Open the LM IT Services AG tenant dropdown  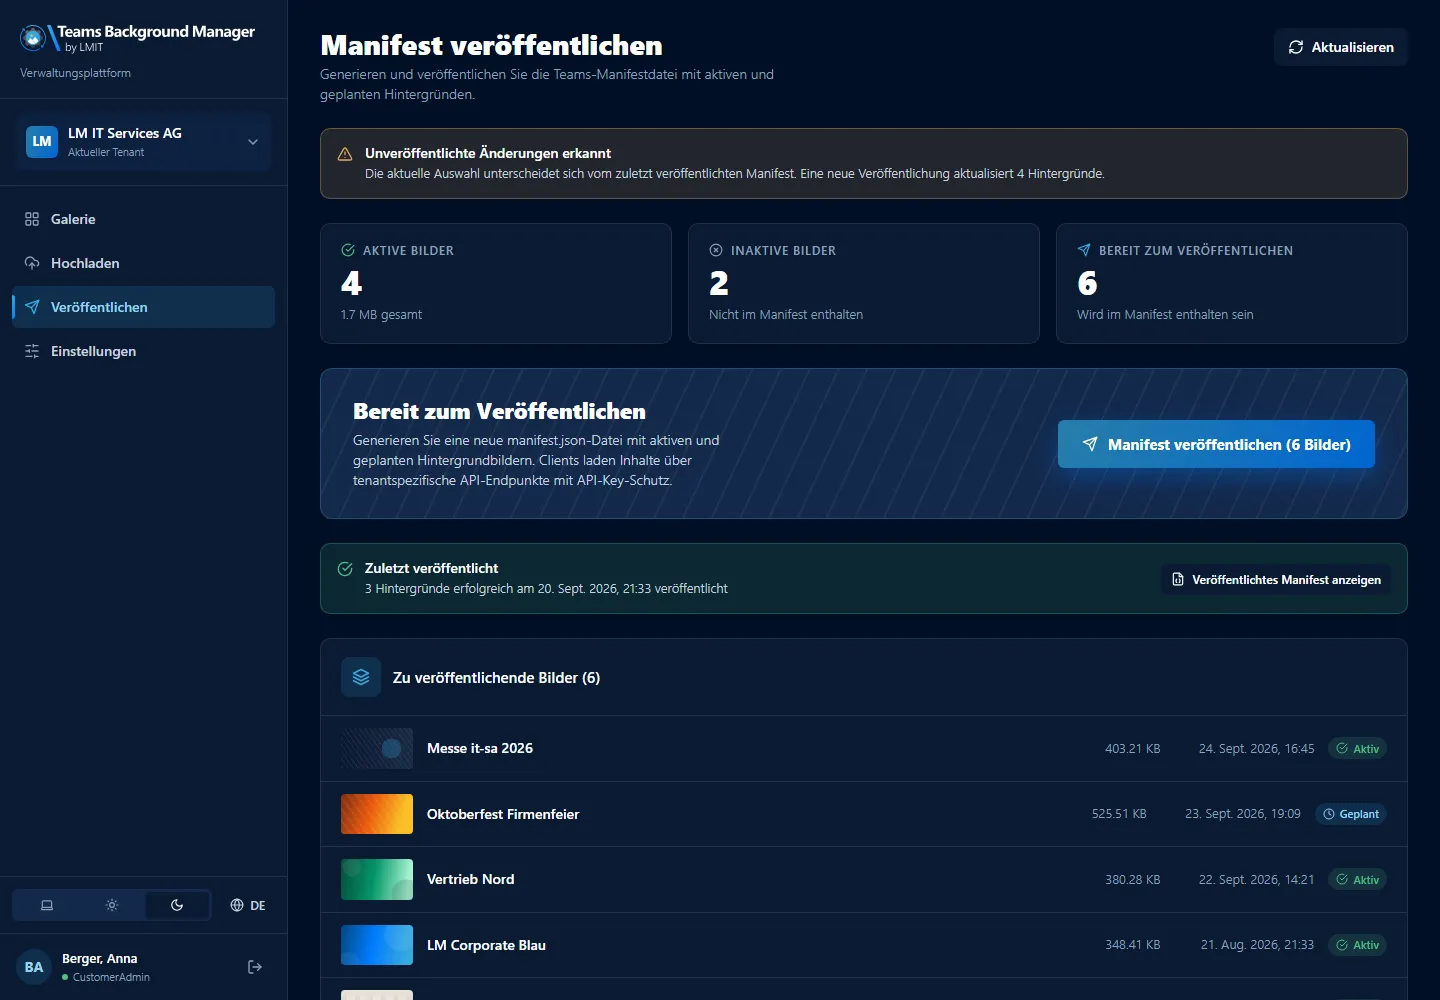click(x=144, y=142)
